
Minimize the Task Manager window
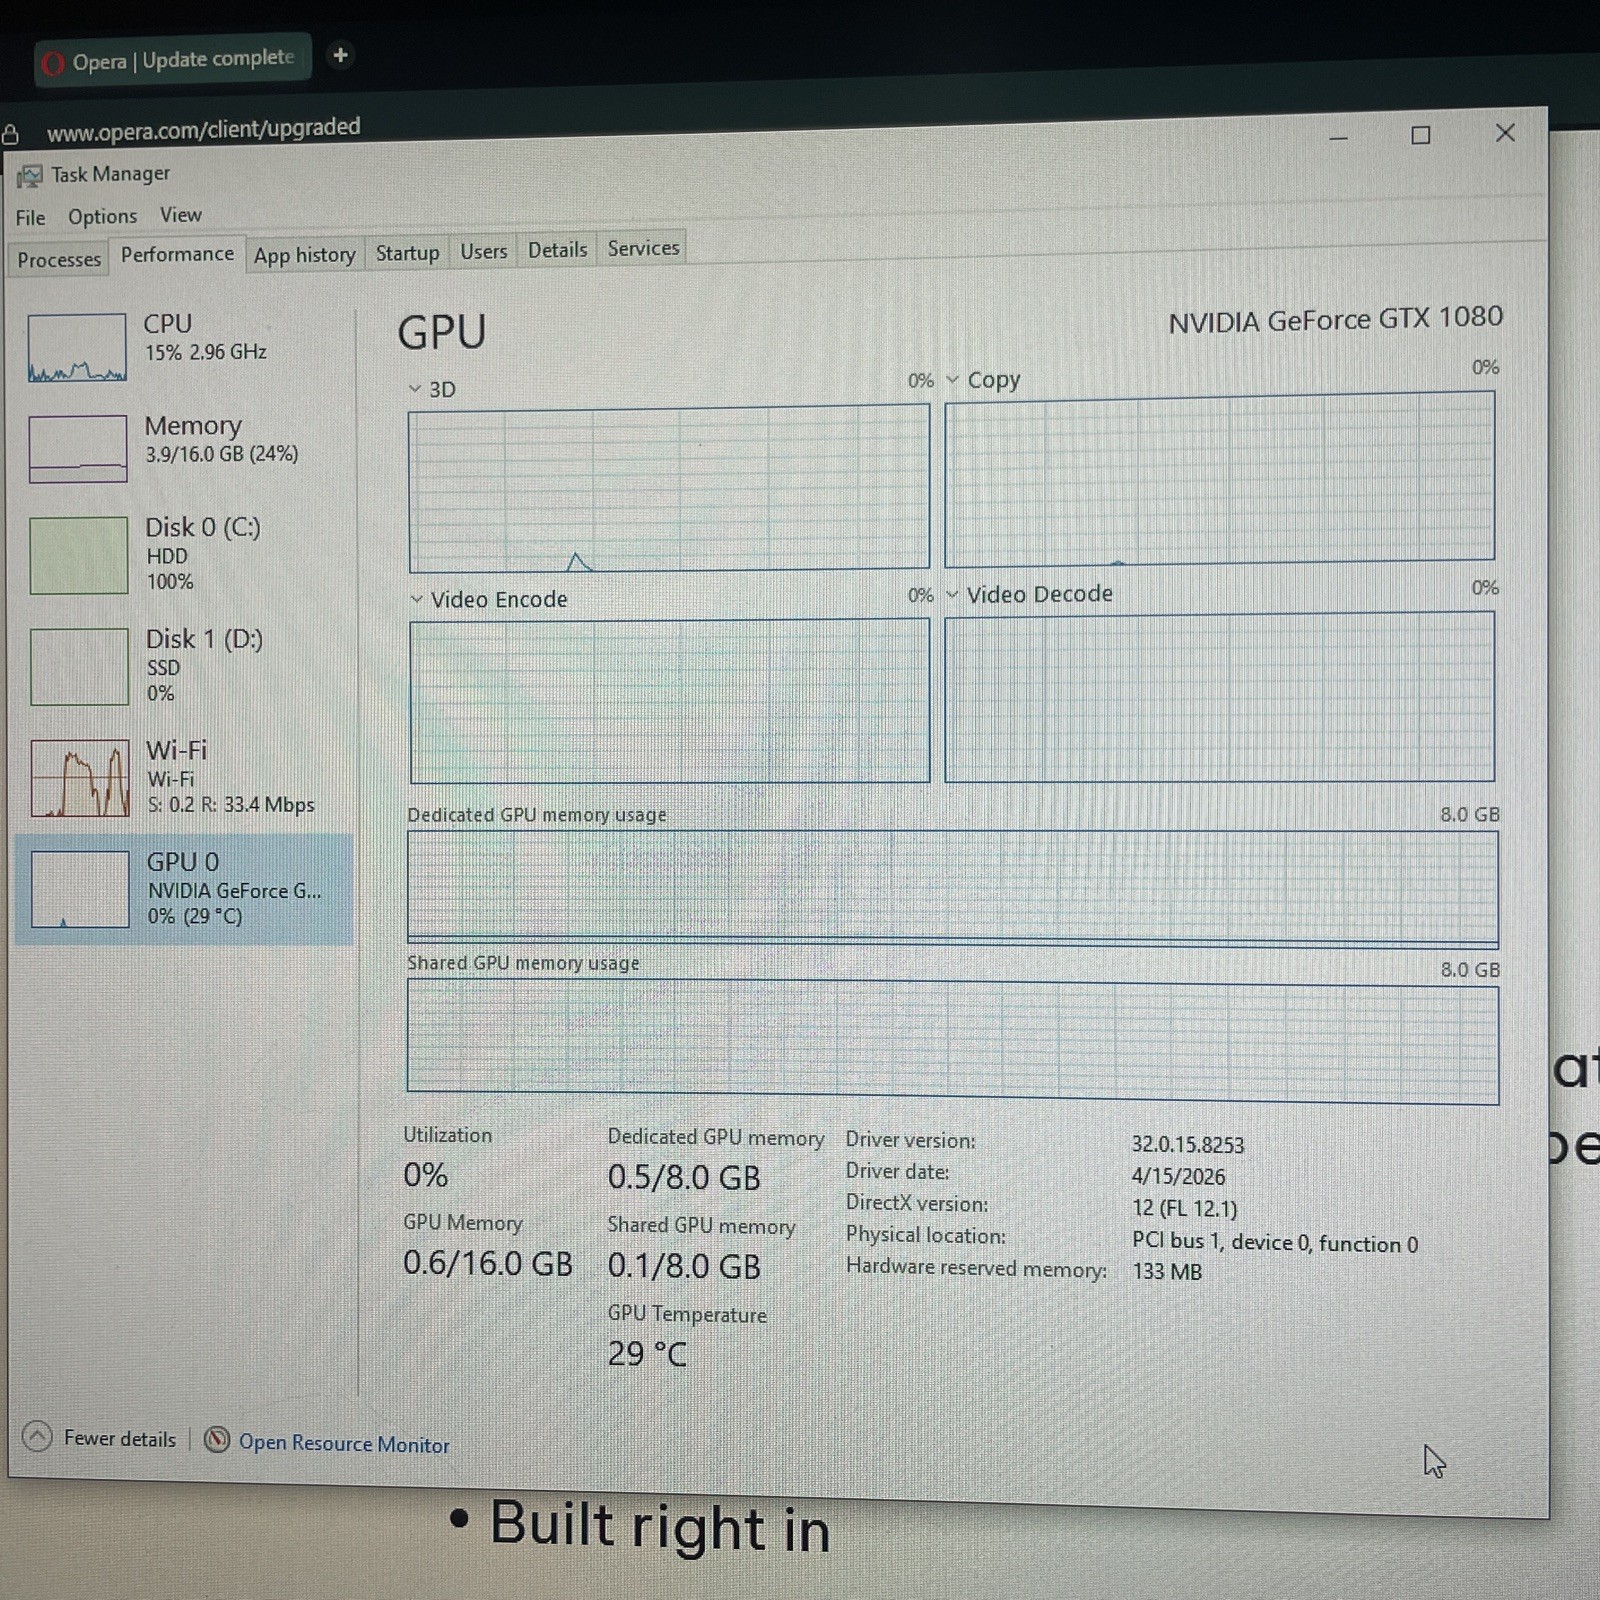coord(1339,137)
